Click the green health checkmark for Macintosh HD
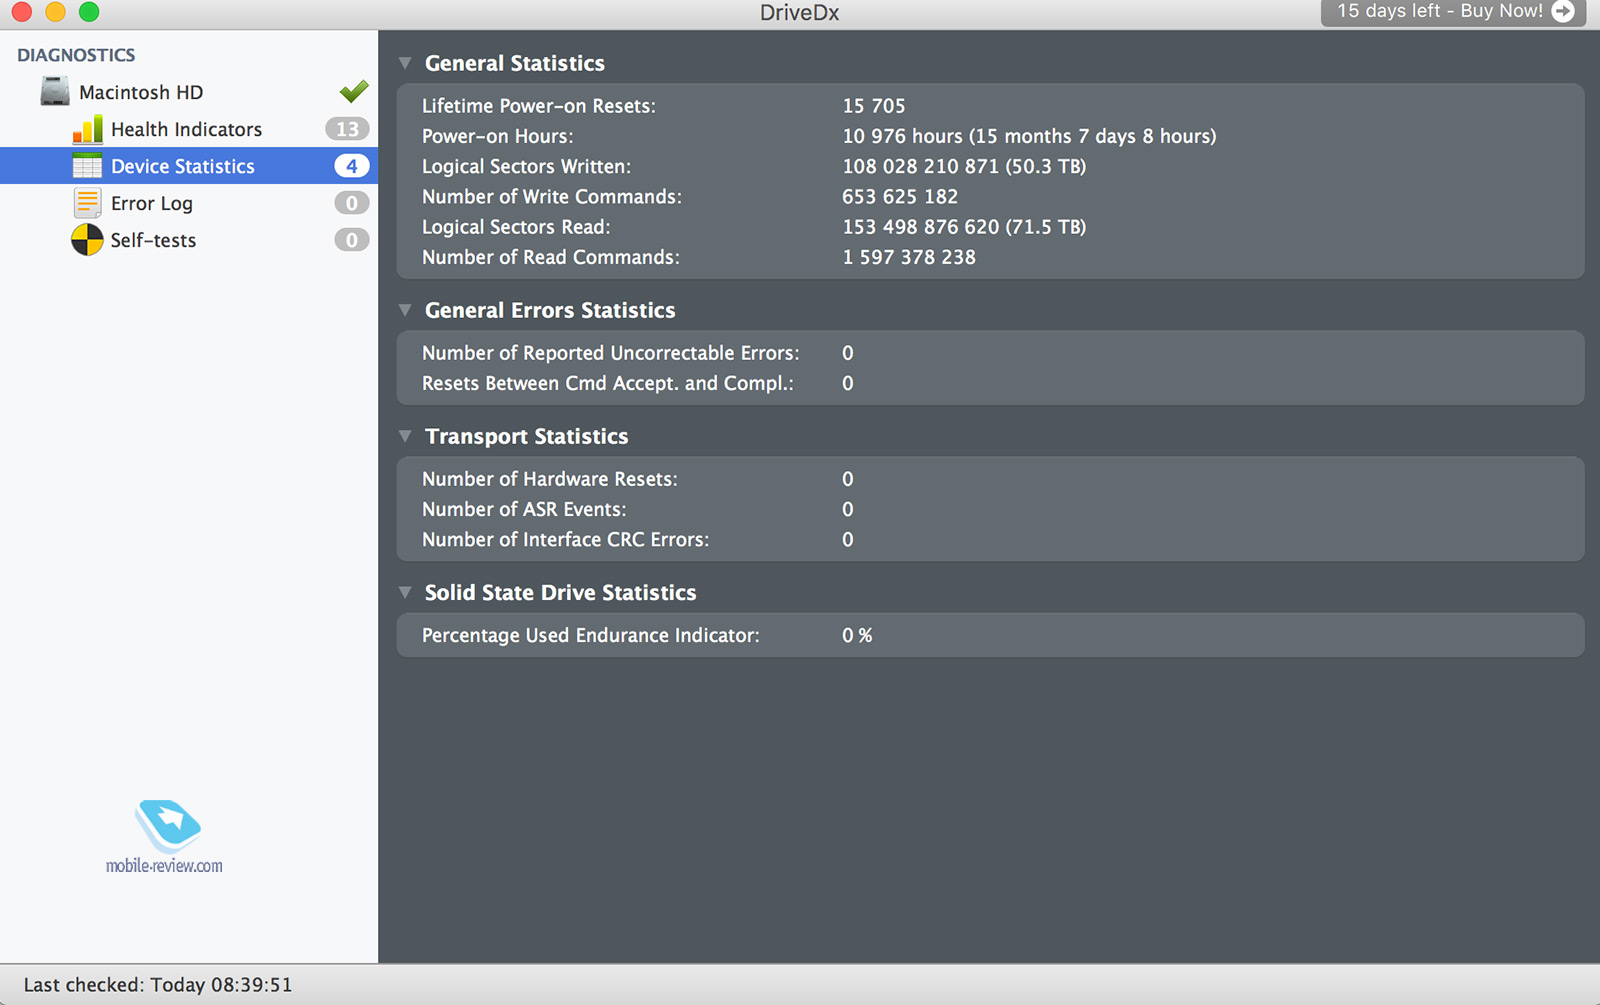1600x1005 pixels. coord(354,91)
